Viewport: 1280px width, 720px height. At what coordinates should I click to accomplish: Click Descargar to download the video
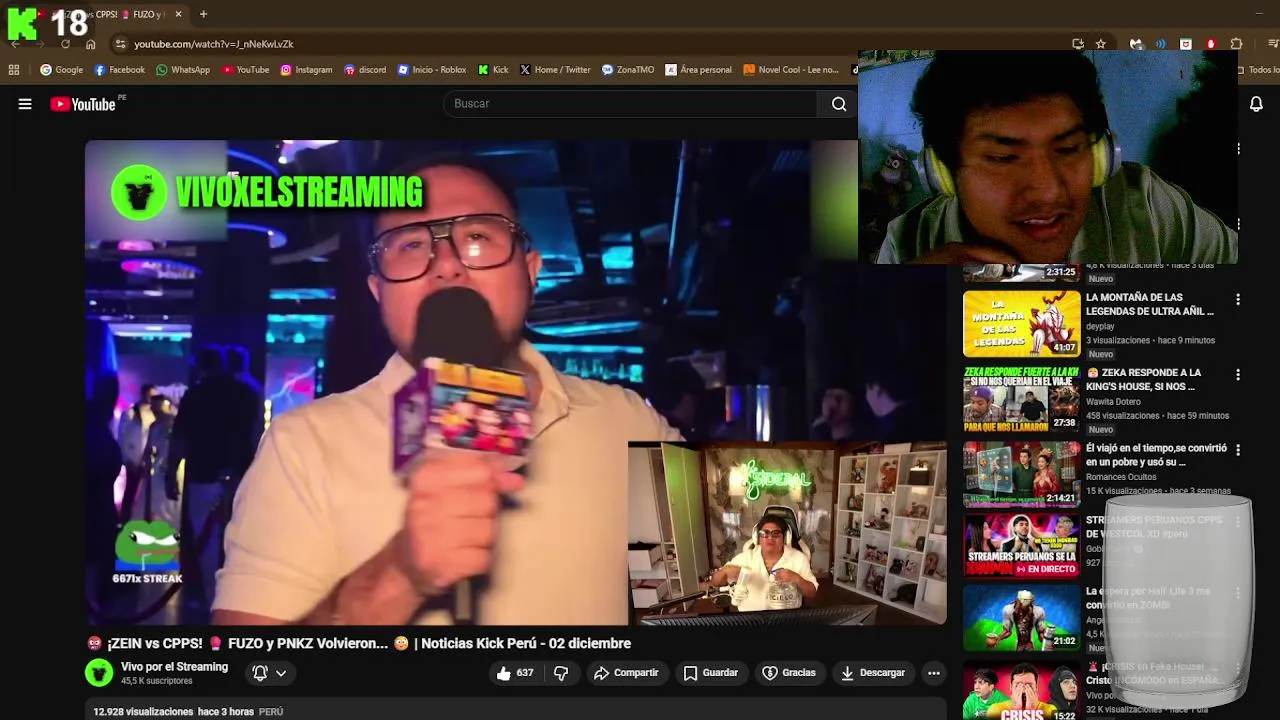[872, 673]
